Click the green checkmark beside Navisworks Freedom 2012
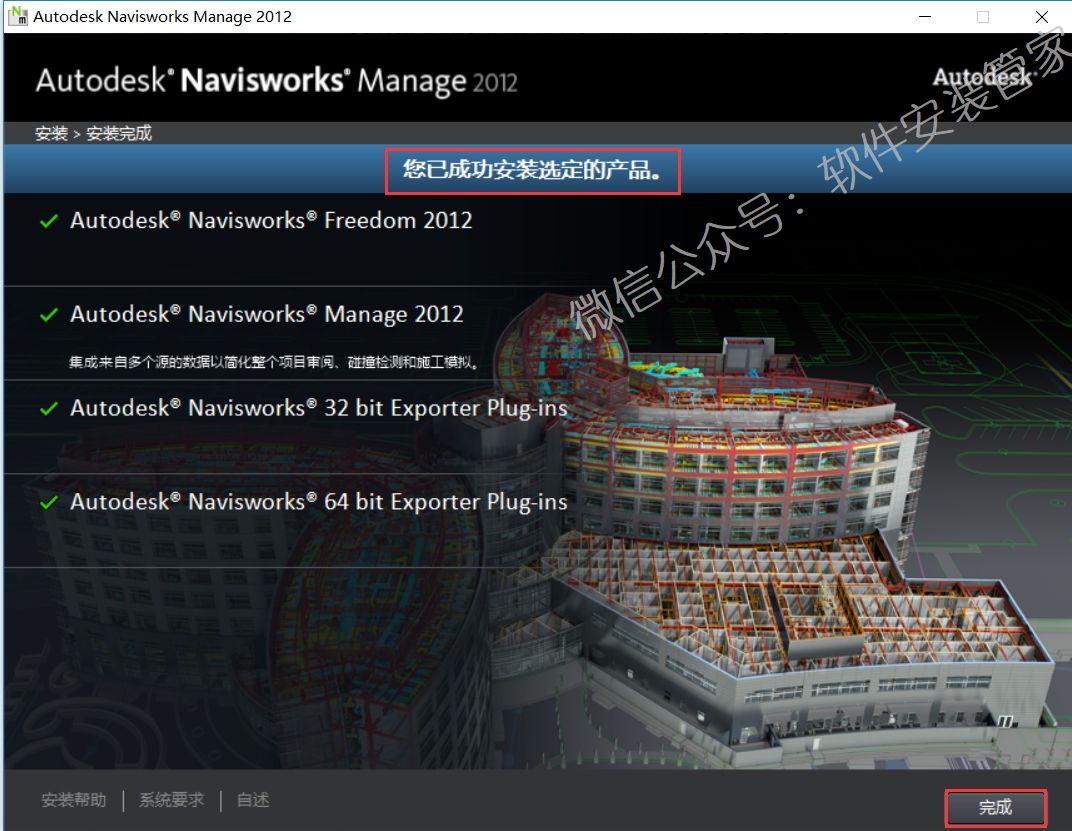Screen dimensions: 1072x831 click(x=48, y=222)
